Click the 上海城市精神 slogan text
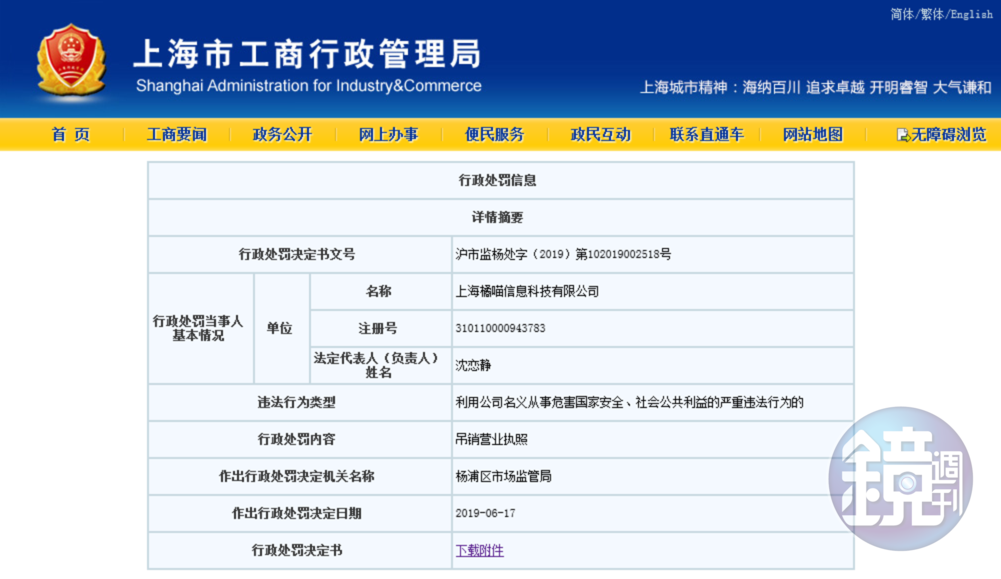This screenshot has width=1001, height=579. click(x=815, y=87)
